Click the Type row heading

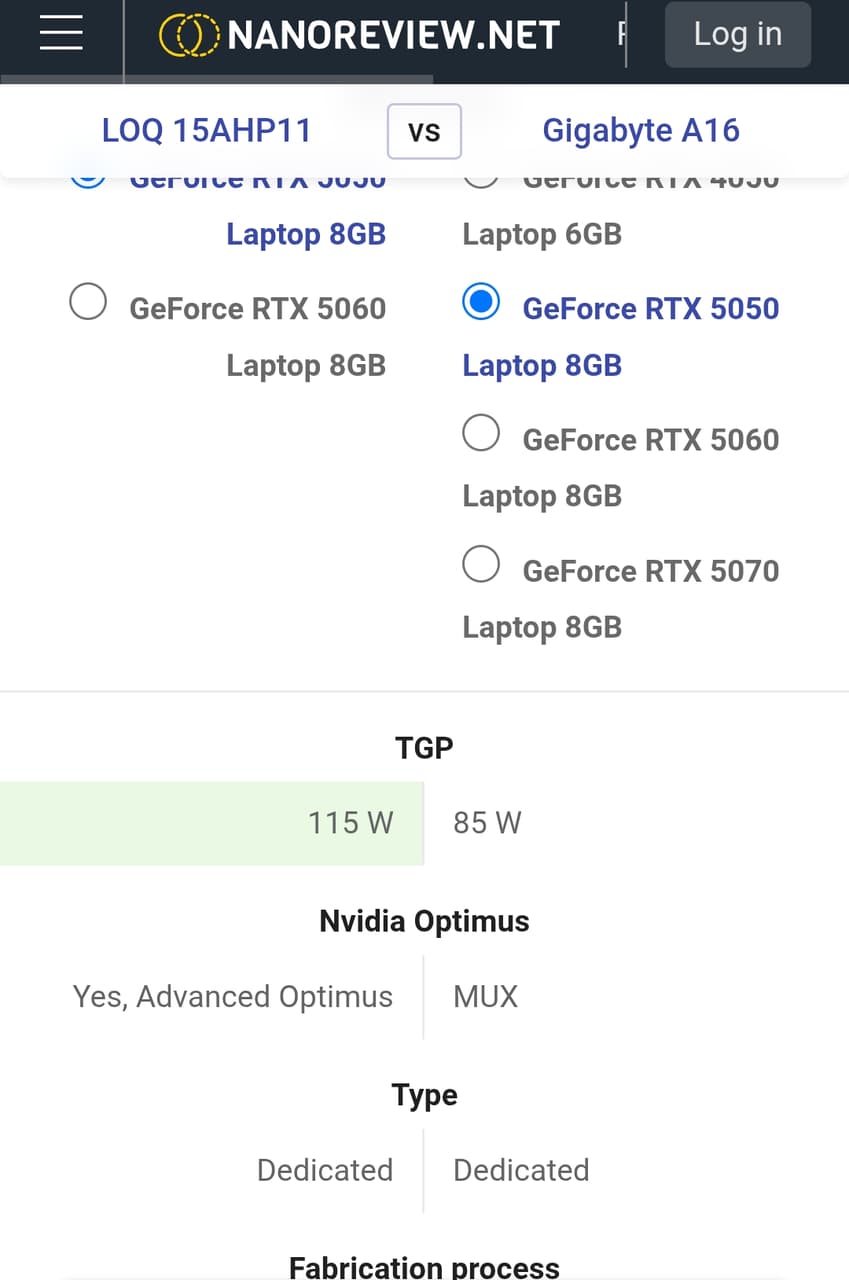(x=424, y=1095)
